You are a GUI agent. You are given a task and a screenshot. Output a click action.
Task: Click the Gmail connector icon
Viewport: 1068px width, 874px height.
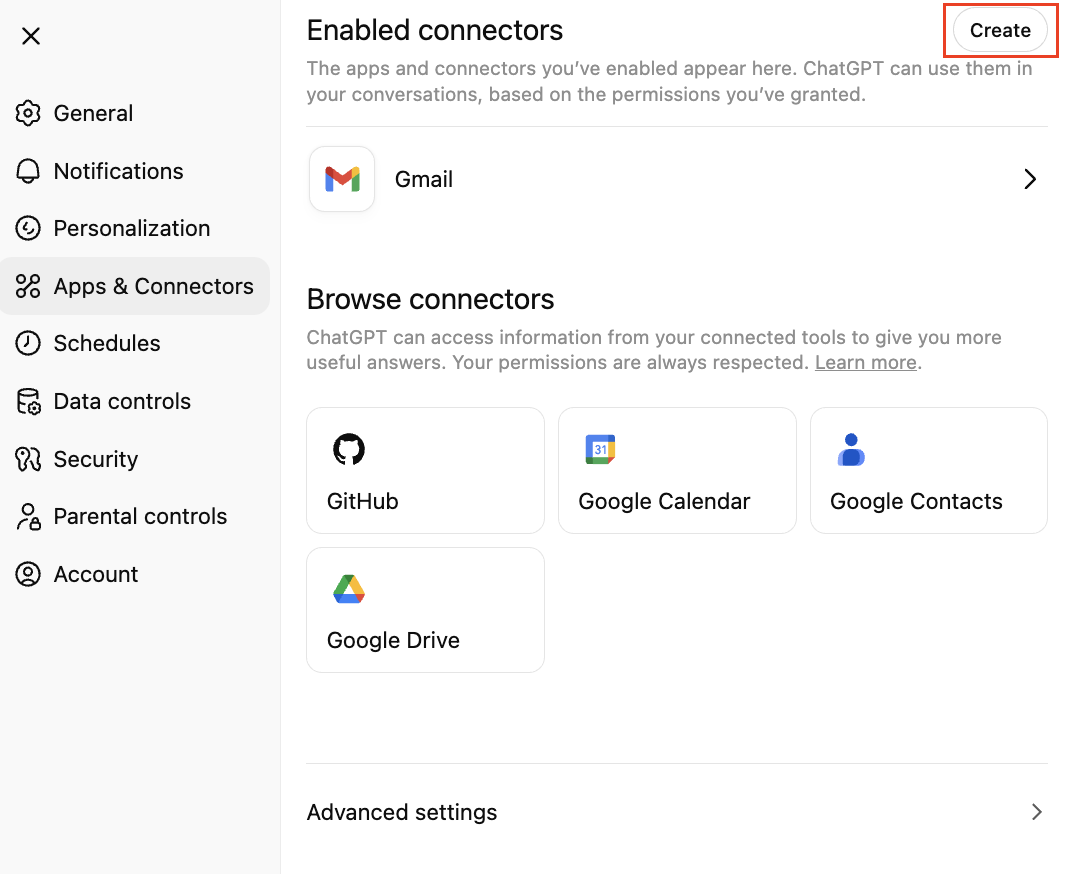(342, 179)
